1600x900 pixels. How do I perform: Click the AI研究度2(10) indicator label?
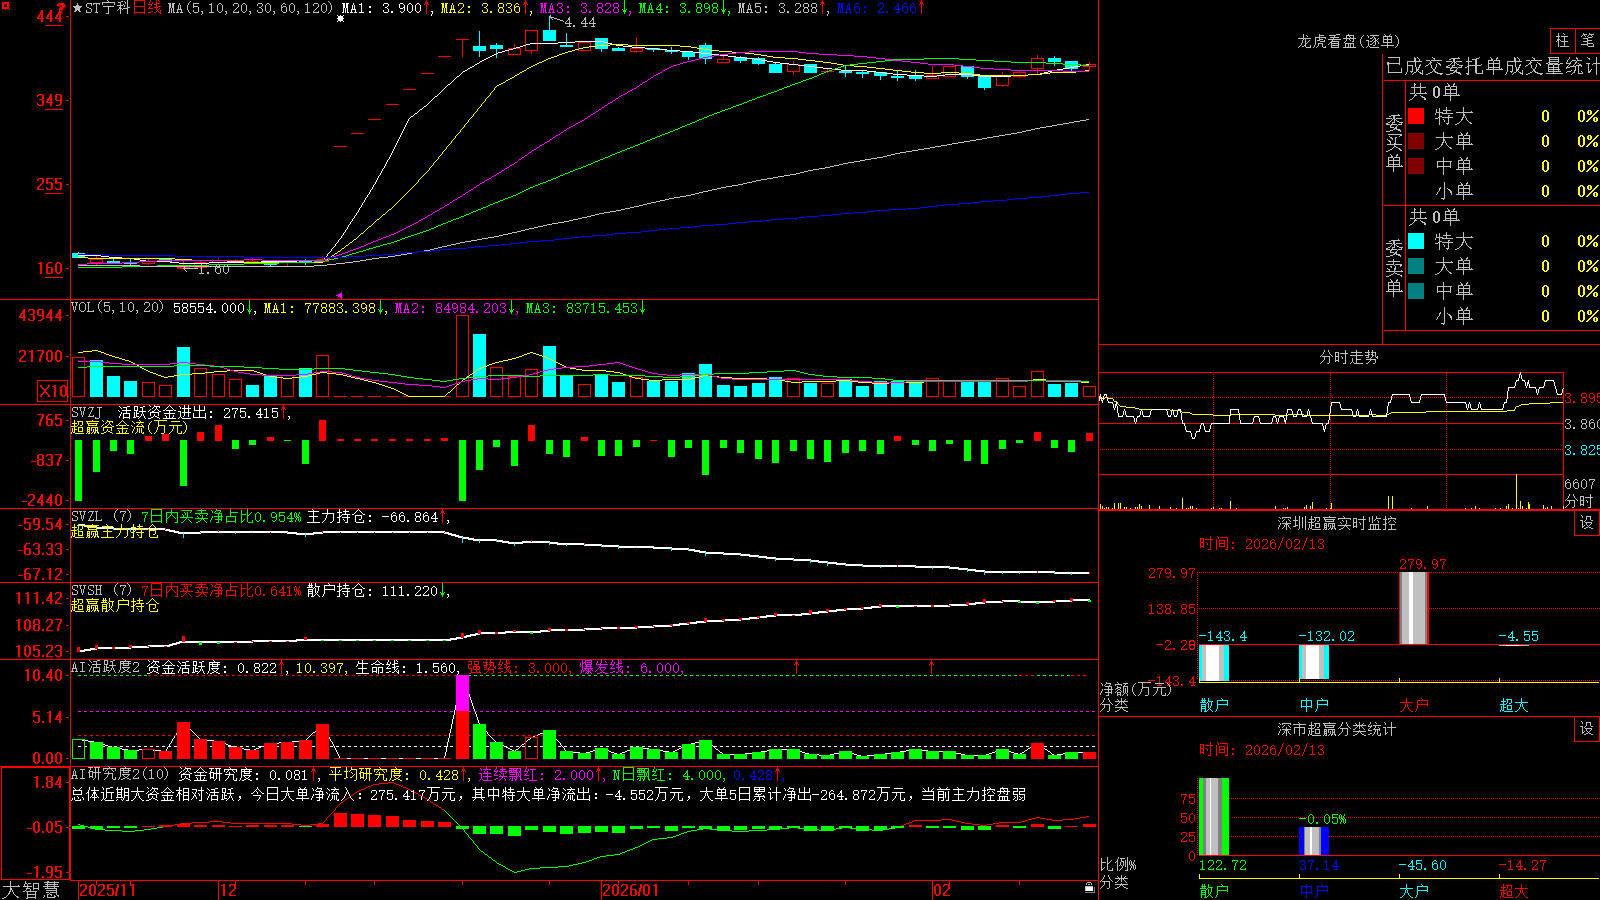tap(120, 774)
